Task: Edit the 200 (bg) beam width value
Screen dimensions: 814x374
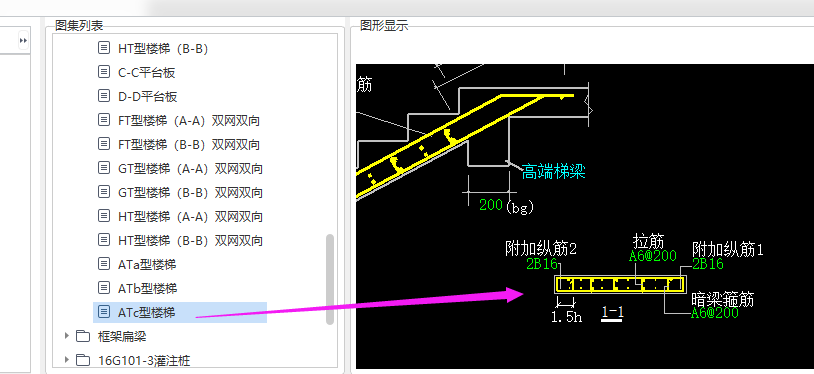Action: pos(491,205)
